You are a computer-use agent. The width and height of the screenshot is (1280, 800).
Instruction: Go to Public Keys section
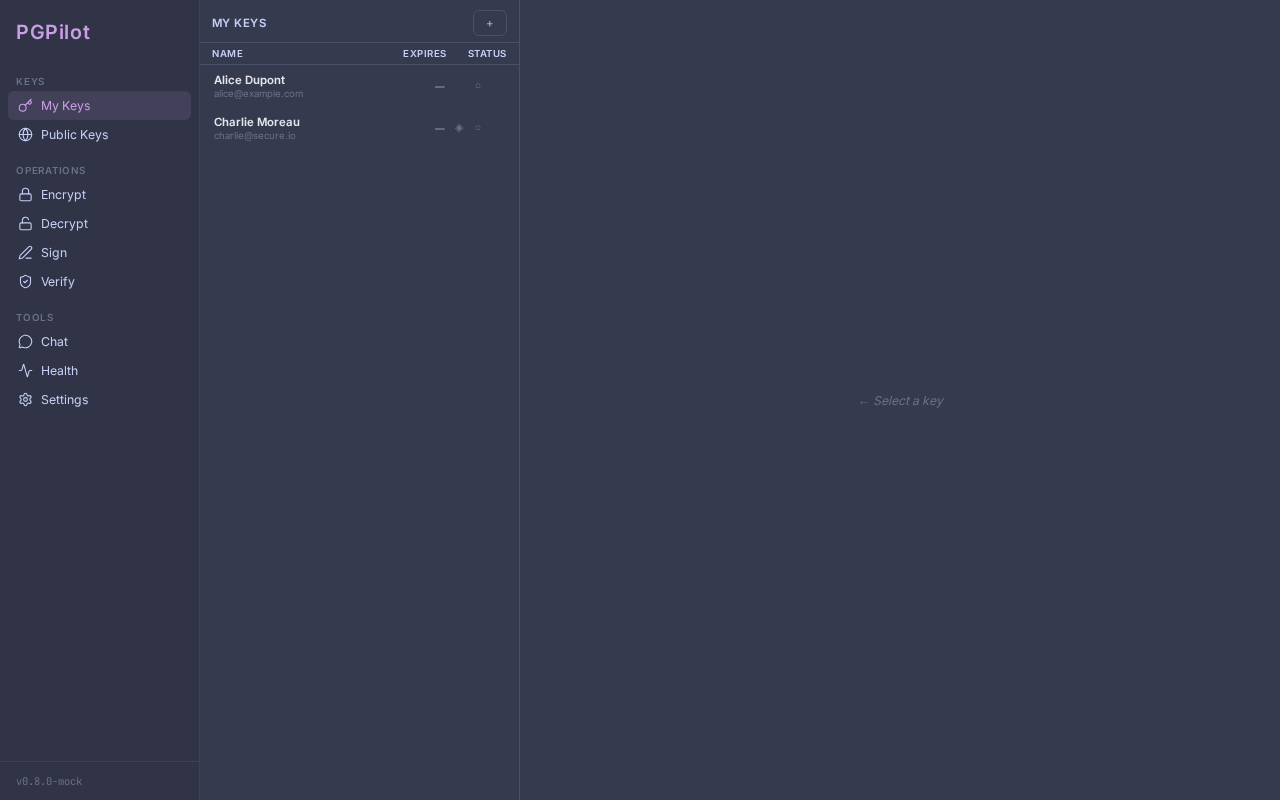point(99,134)
